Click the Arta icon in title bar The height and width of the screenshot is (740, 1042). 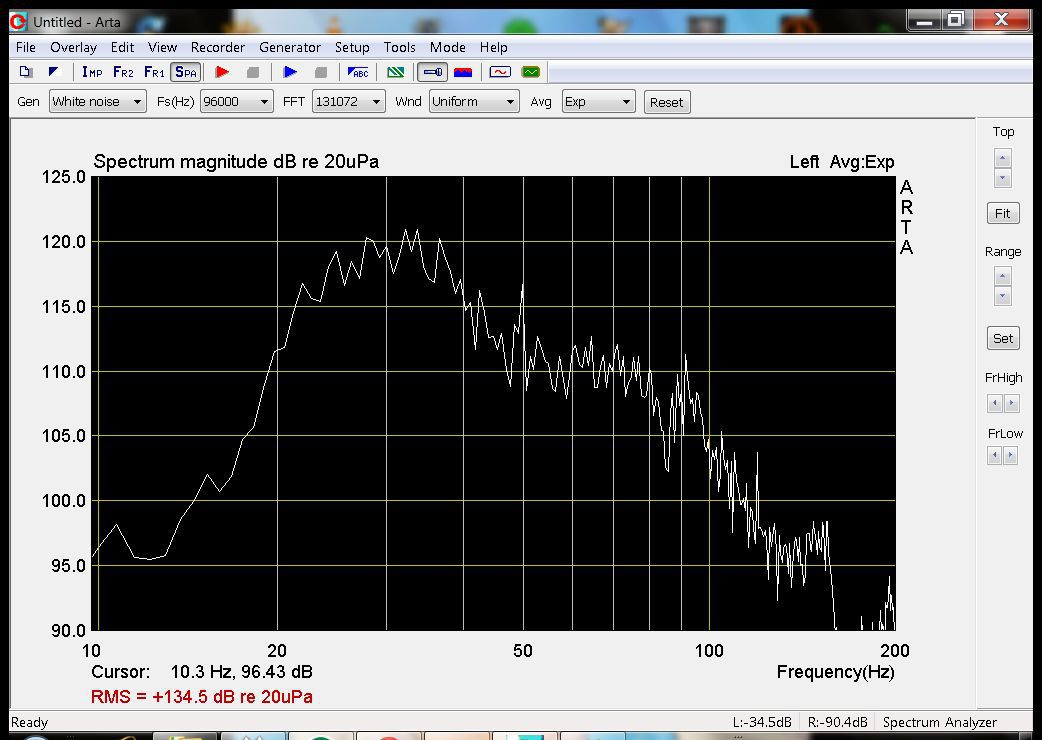pos(18,21)
